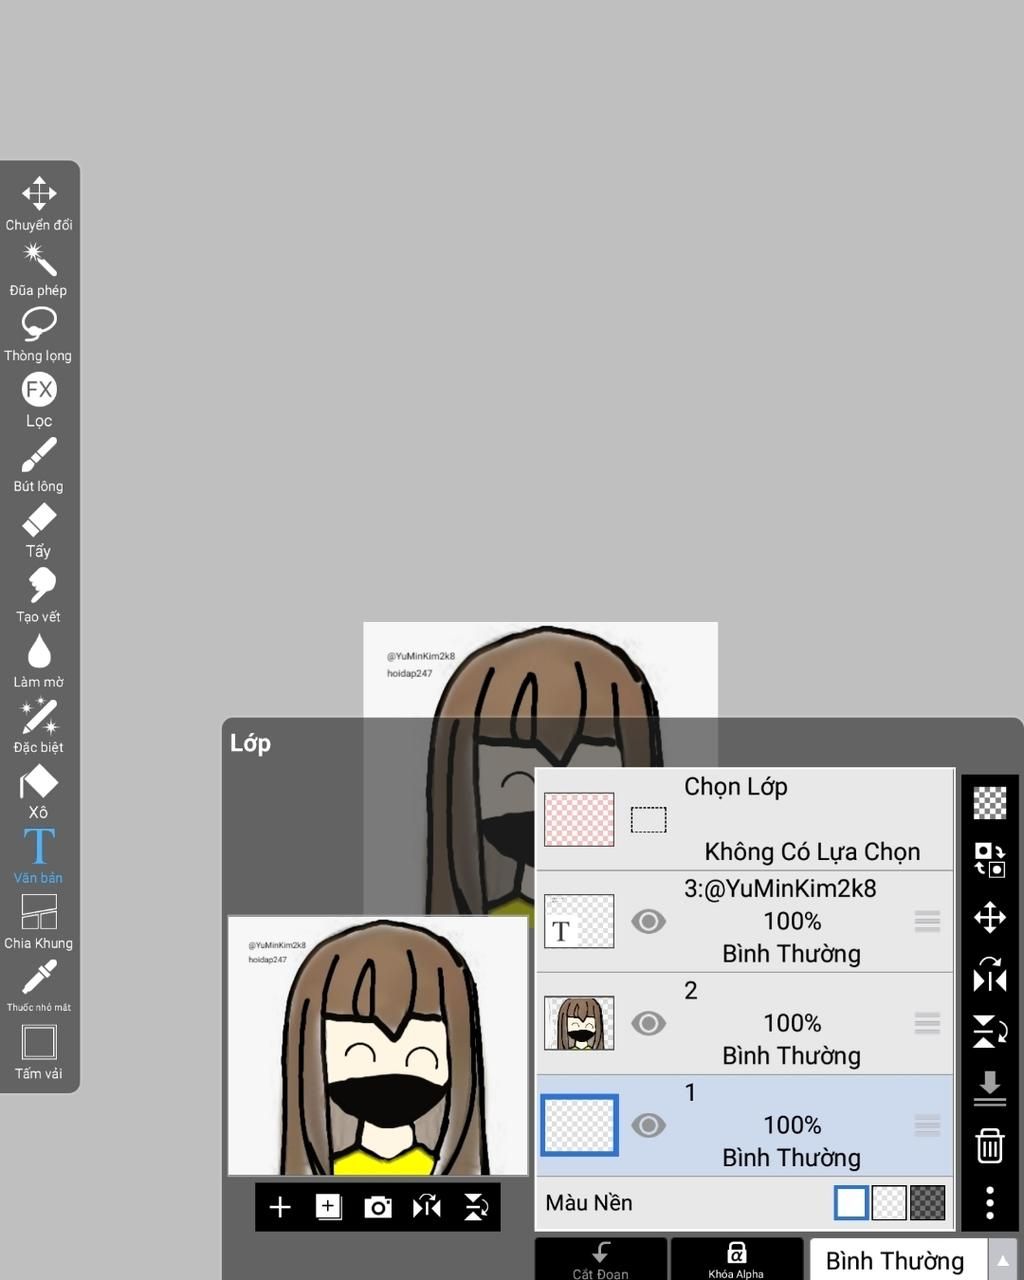1024x1280 pixels.
Task: Hide layer 3:@YuMinKim2k8 with eye icon
Action: (649, 921)
